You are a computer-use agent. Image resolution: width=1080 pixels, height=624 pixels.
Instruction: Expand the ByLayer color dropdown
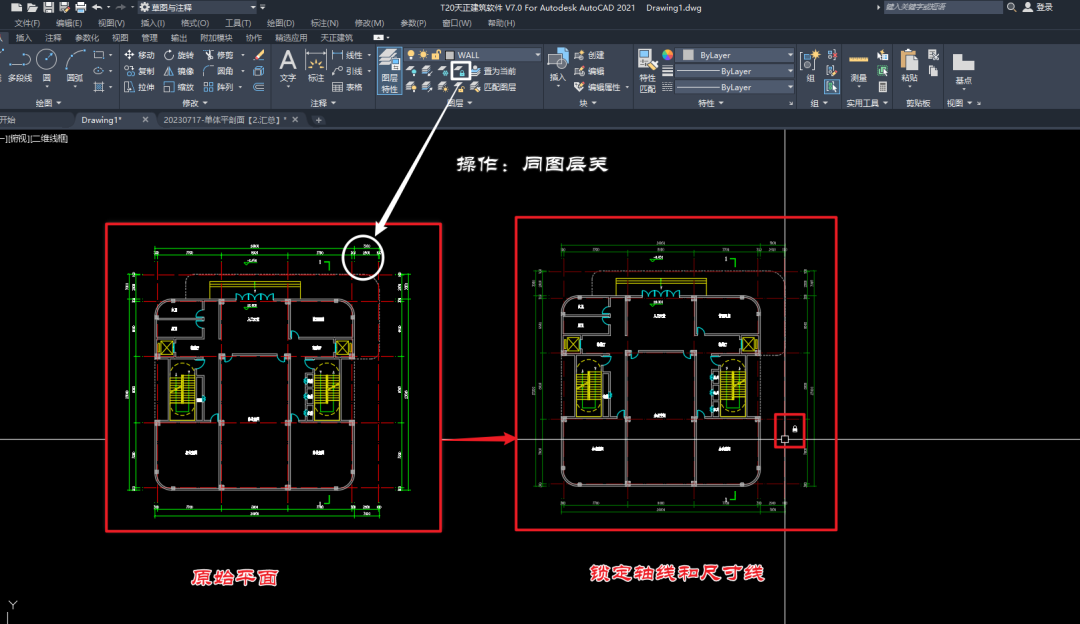point(791,54)
